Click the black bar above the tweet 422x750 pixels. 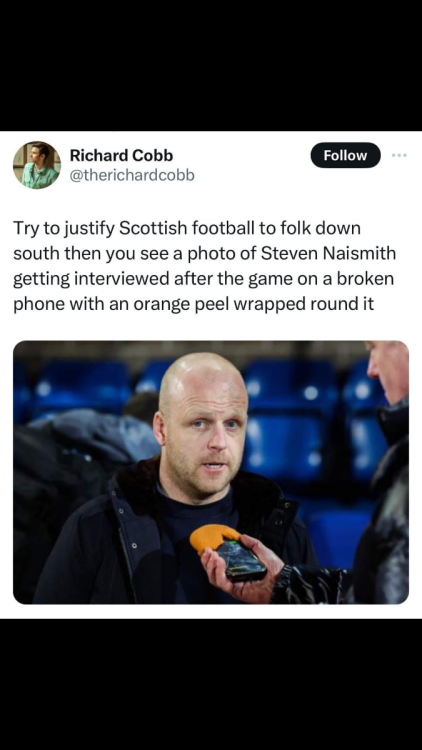(211, 65)
